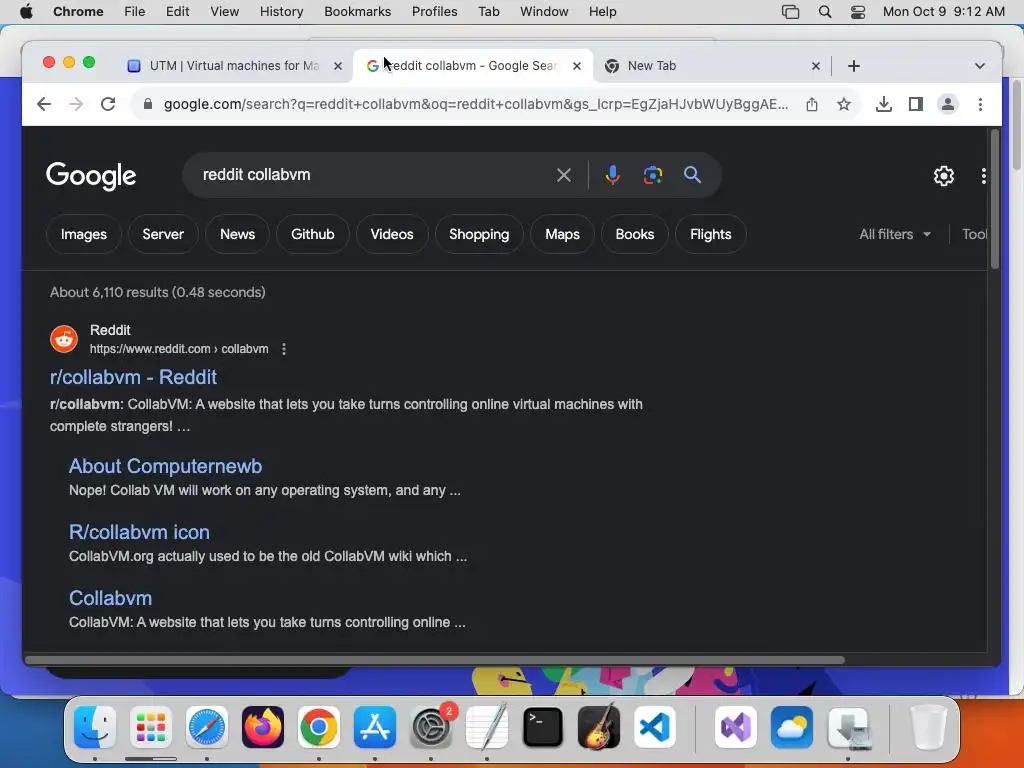Expand the tab search chevron

click(980, 66)
